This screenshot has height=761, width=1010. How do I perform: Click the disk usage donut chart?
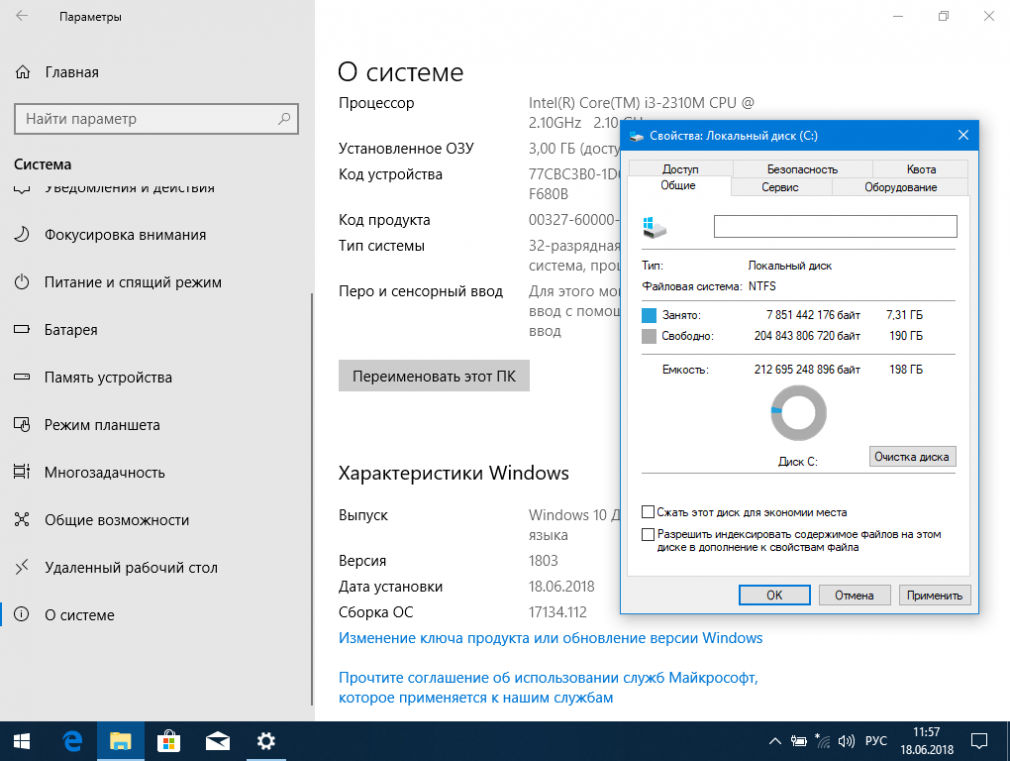point(799,413)
